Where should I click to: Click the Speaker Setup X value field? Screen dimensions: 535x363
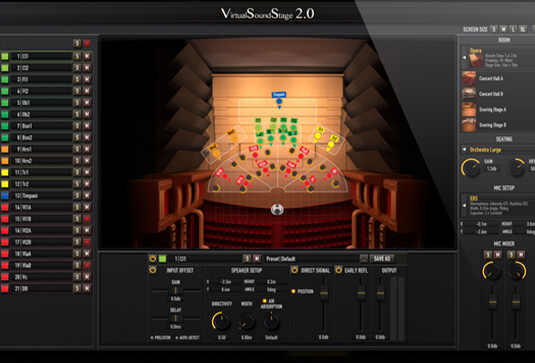226,282
